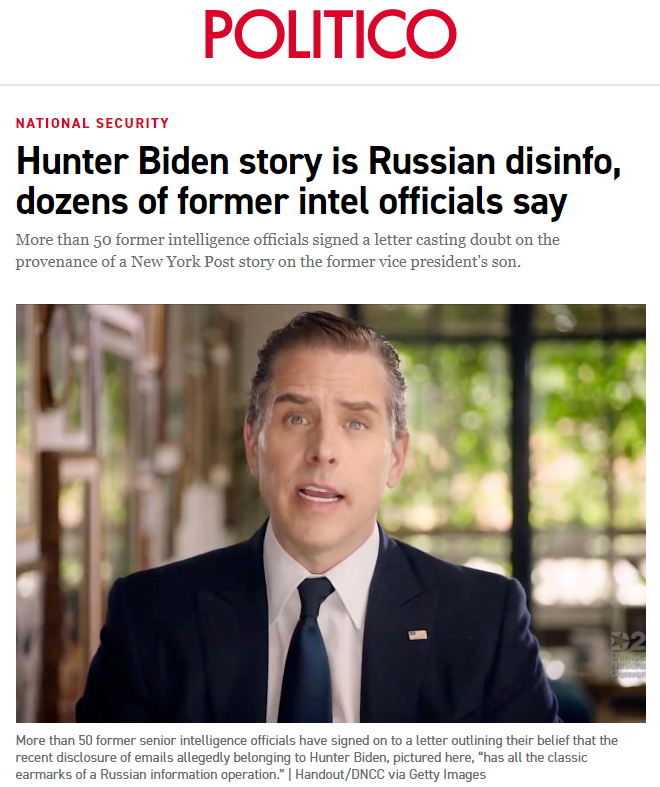The height and width of the screenshot is (787, 660).
Task: Click the convention watermark in the photo corner
Action: pos(628,655)
